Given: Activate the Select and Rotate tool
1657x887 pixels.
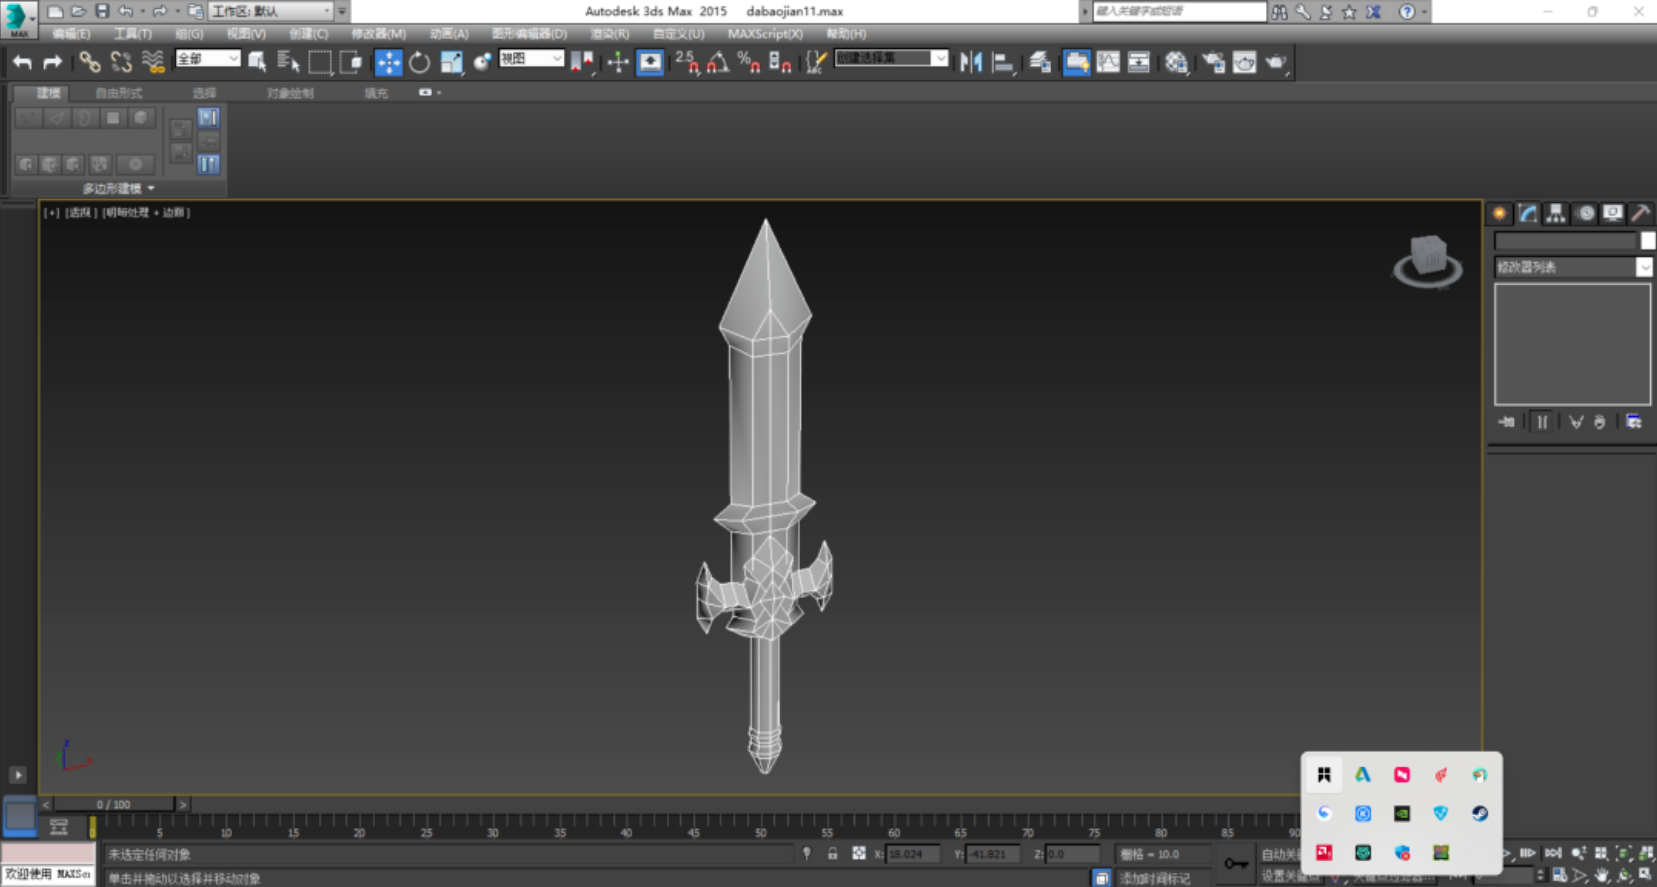Looking at the screenshot, I should 419,62.
